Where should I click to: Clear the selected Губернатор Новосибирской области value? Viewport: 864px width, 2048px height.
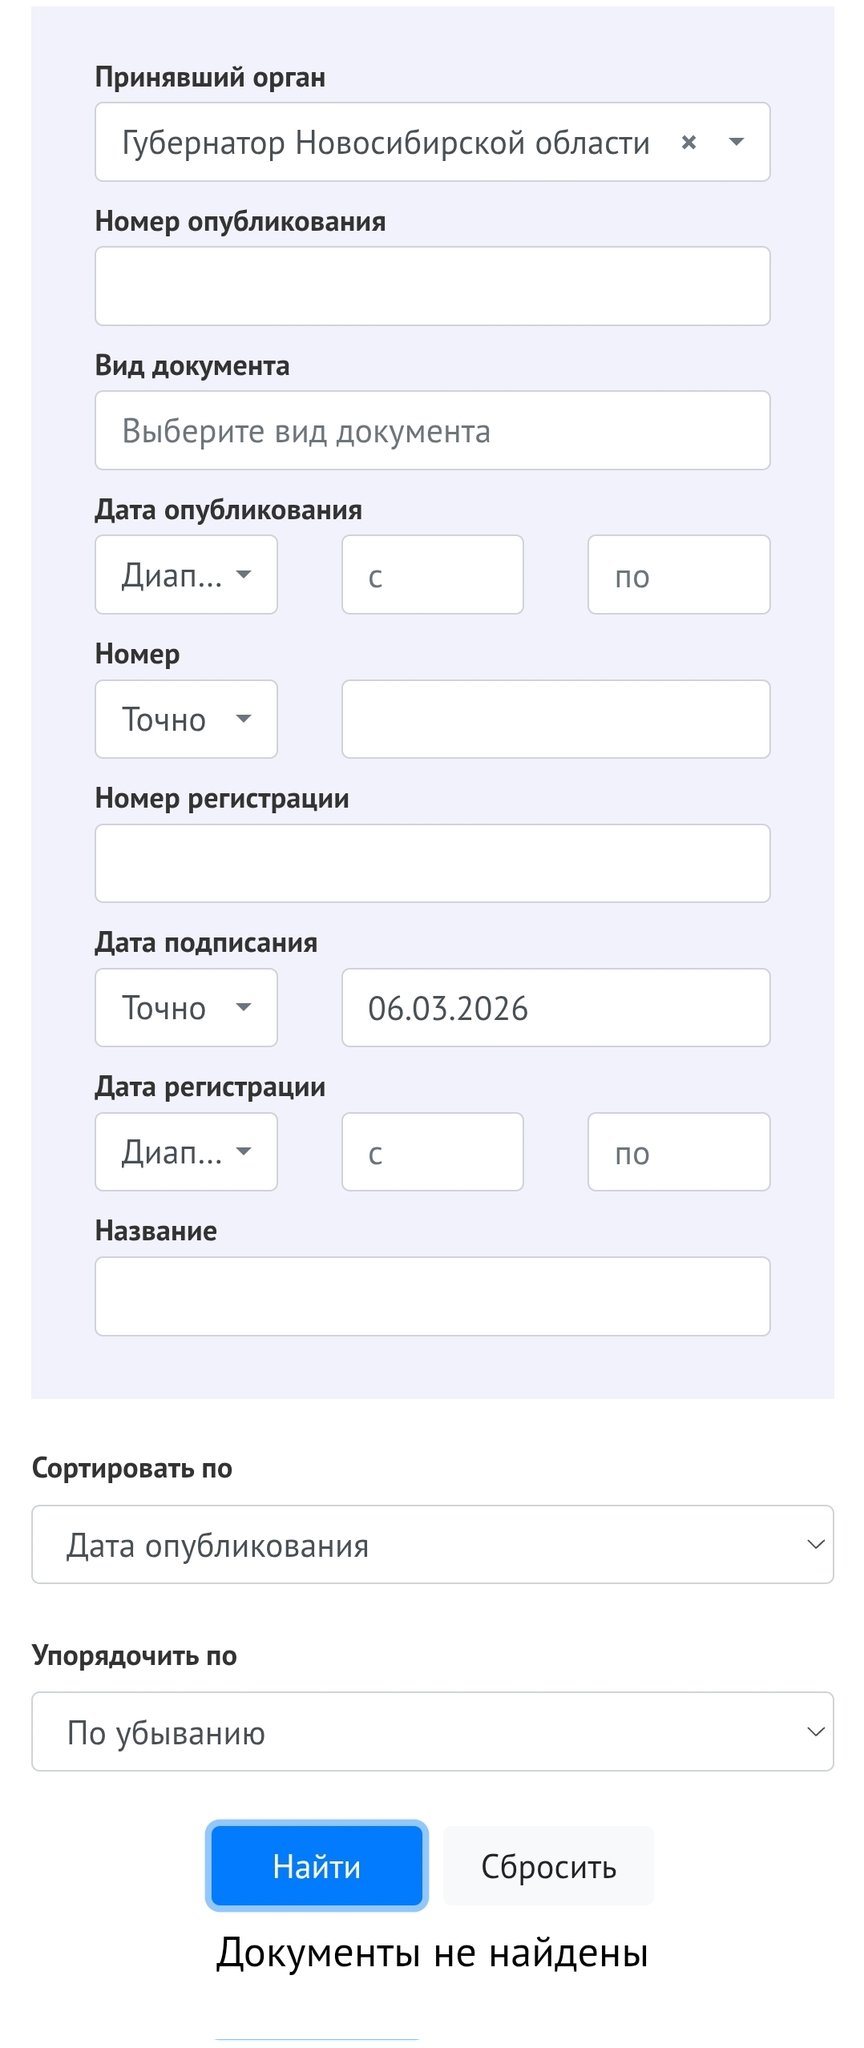[x=688, y=143]
